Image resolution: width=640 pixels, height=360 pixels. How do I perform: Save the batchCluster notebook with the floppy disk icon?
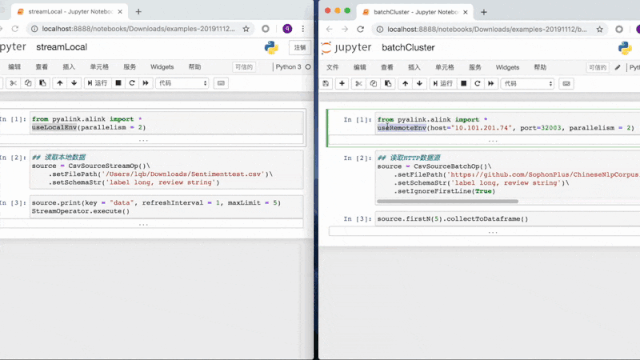coord(326,84)
